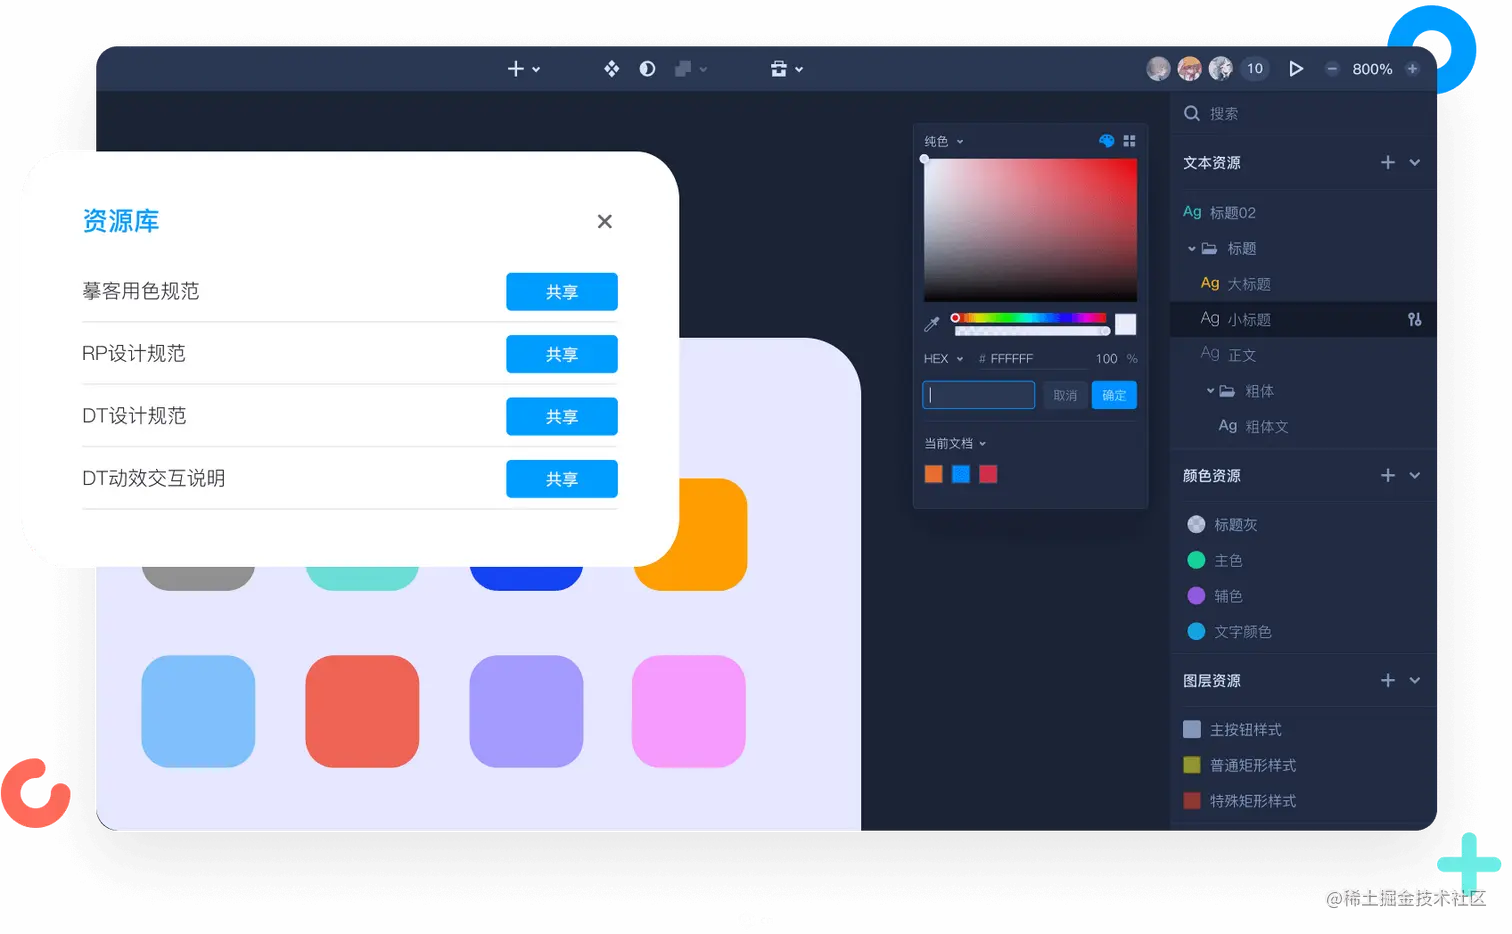Share RP设计规范 with 共享 button

pos(562,354)
